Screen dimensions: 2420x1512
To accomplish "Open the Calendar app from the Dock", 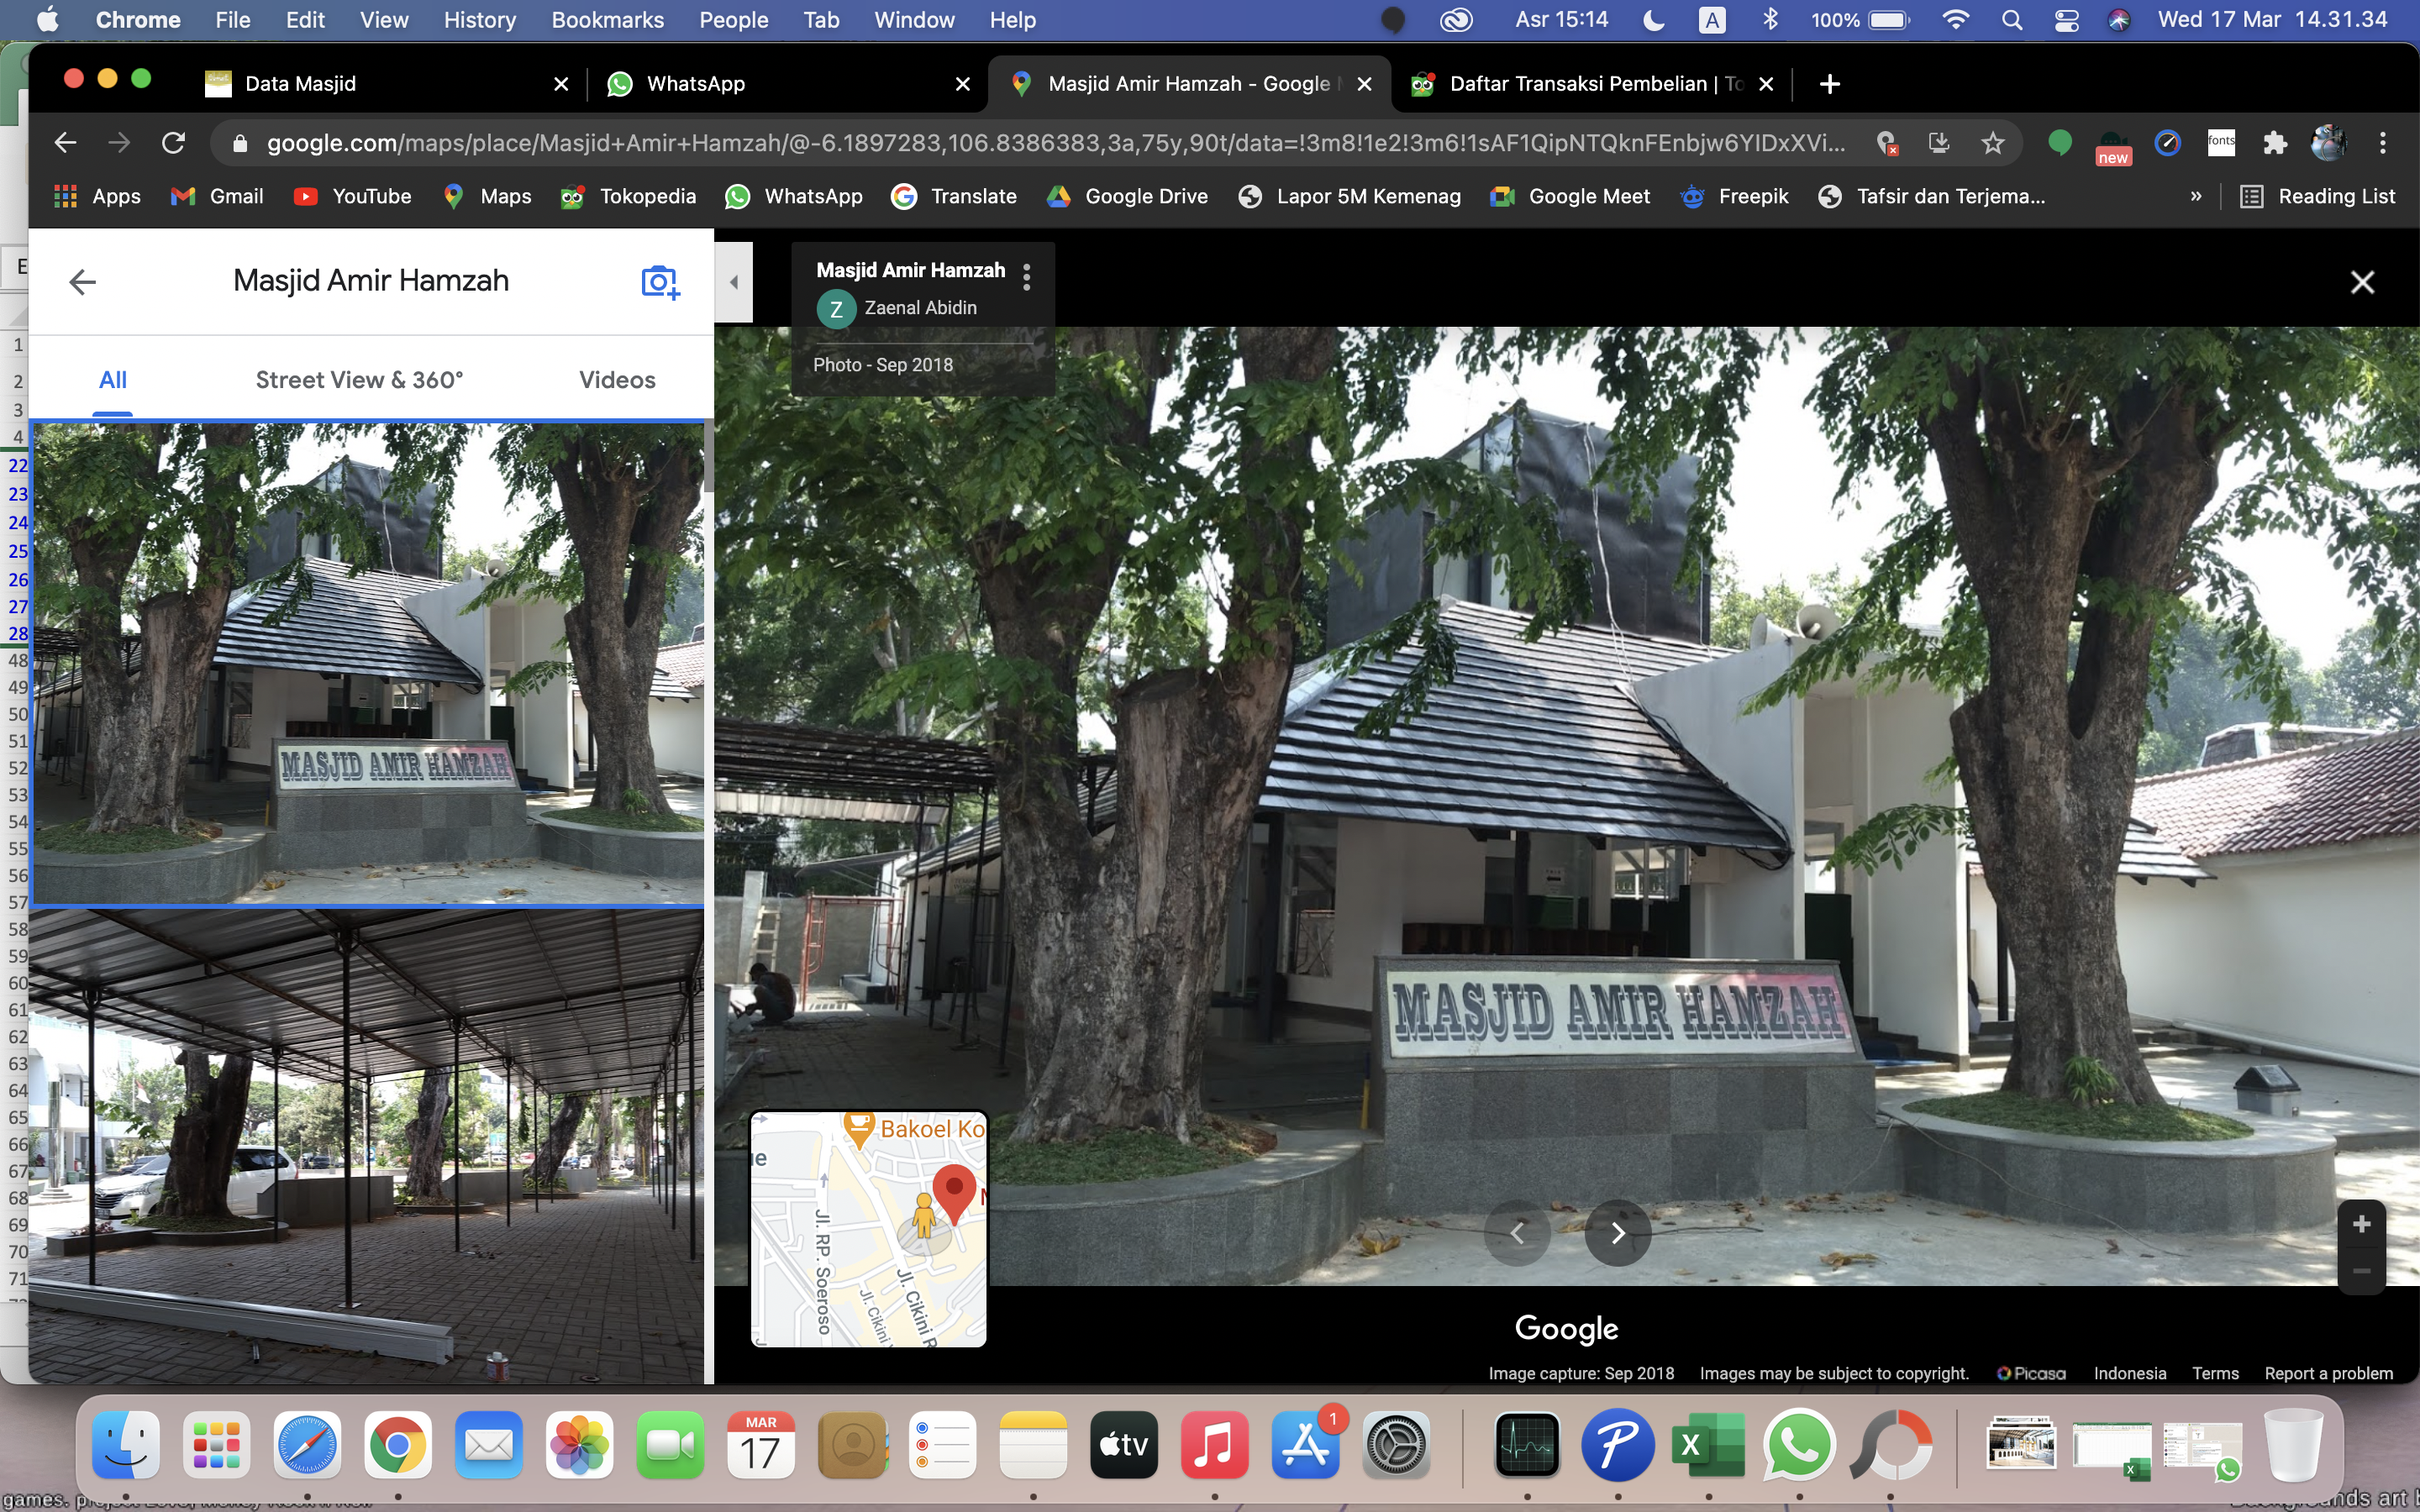I will [x=760, y=1444].
